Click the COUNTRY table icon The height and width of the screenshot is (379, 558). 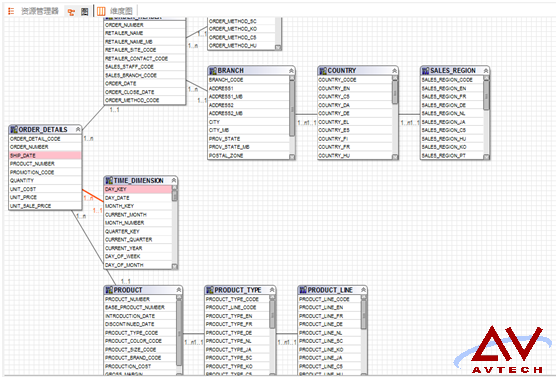(x=323, y=70)
